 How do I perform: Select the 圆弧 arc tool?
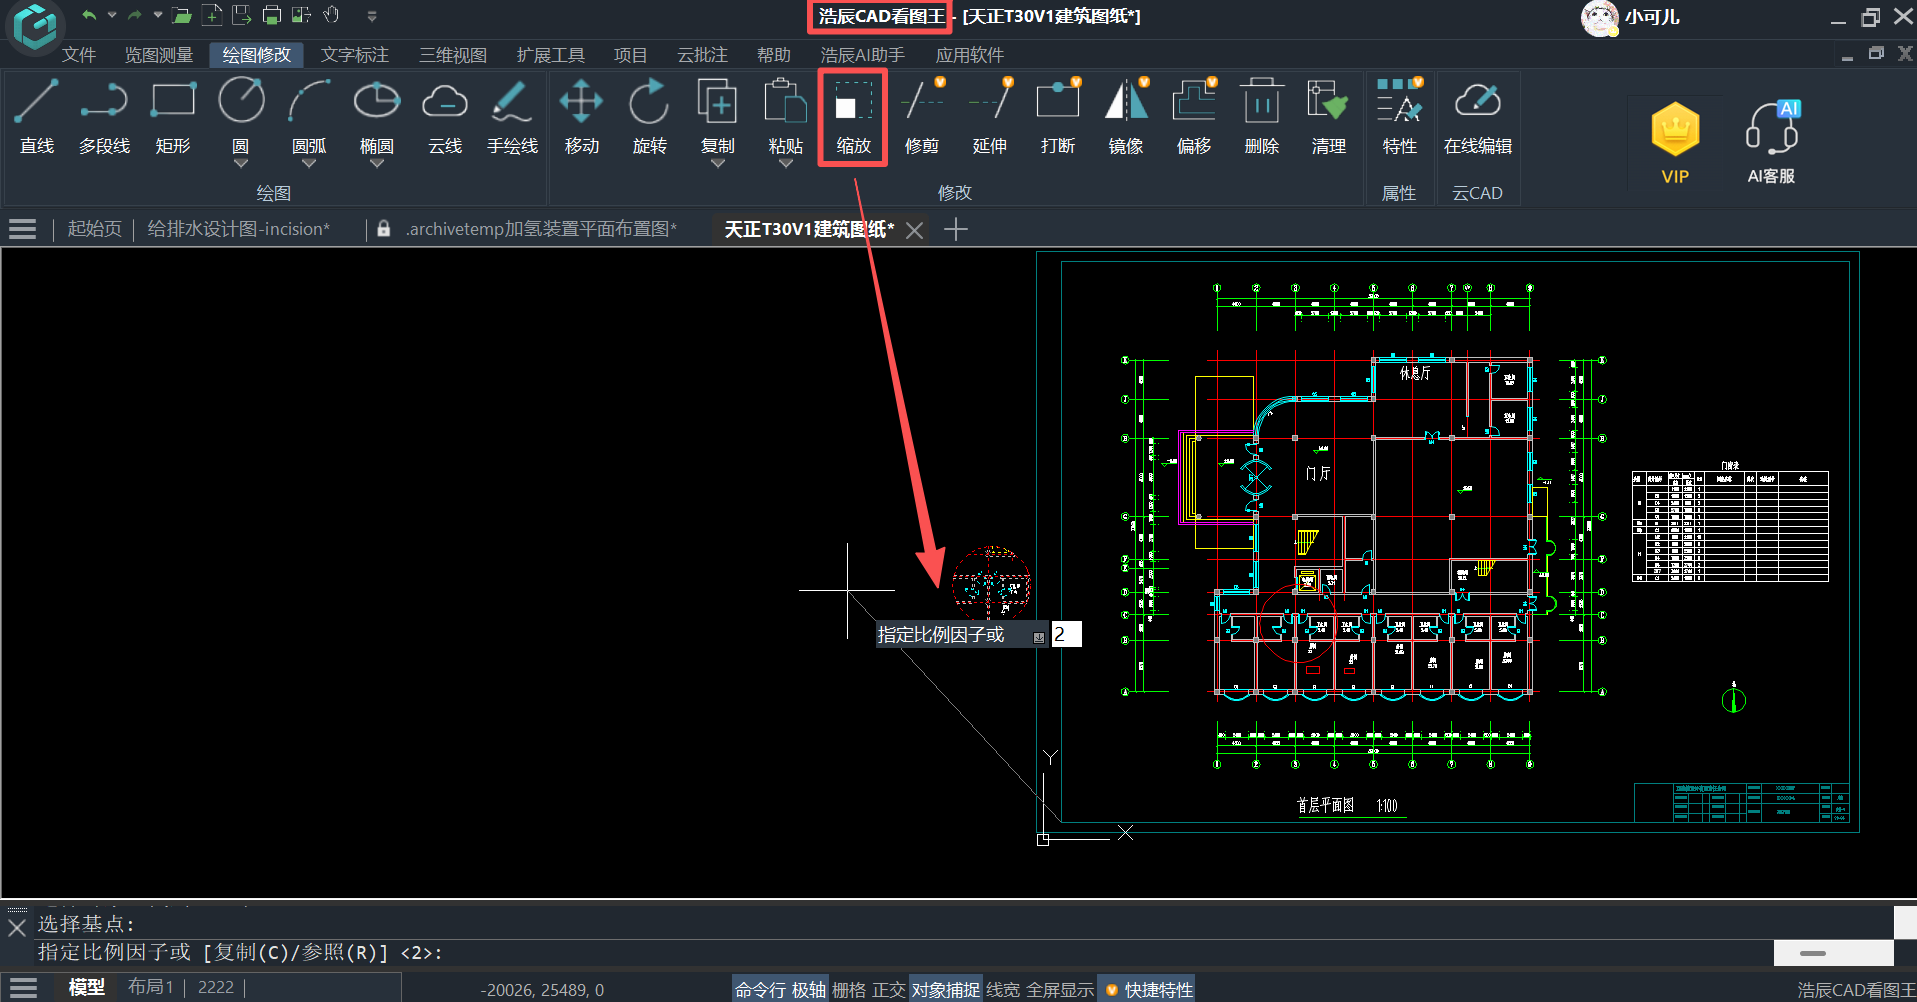coord(309,112)
